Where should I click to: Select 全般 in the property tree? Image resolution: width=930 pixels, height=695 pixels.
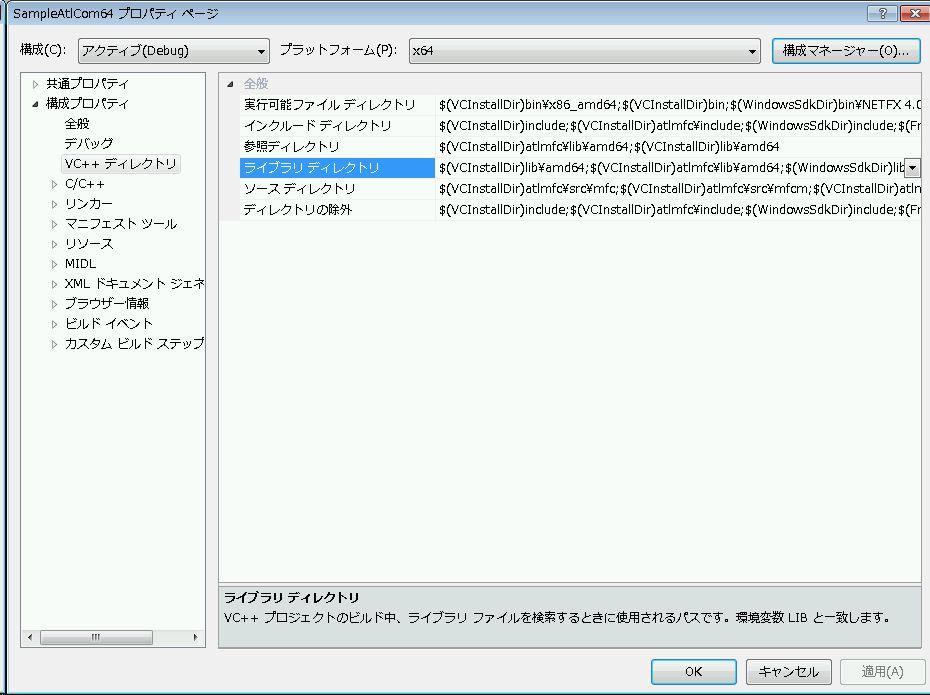pyautogui.click(x=77, y=124)
